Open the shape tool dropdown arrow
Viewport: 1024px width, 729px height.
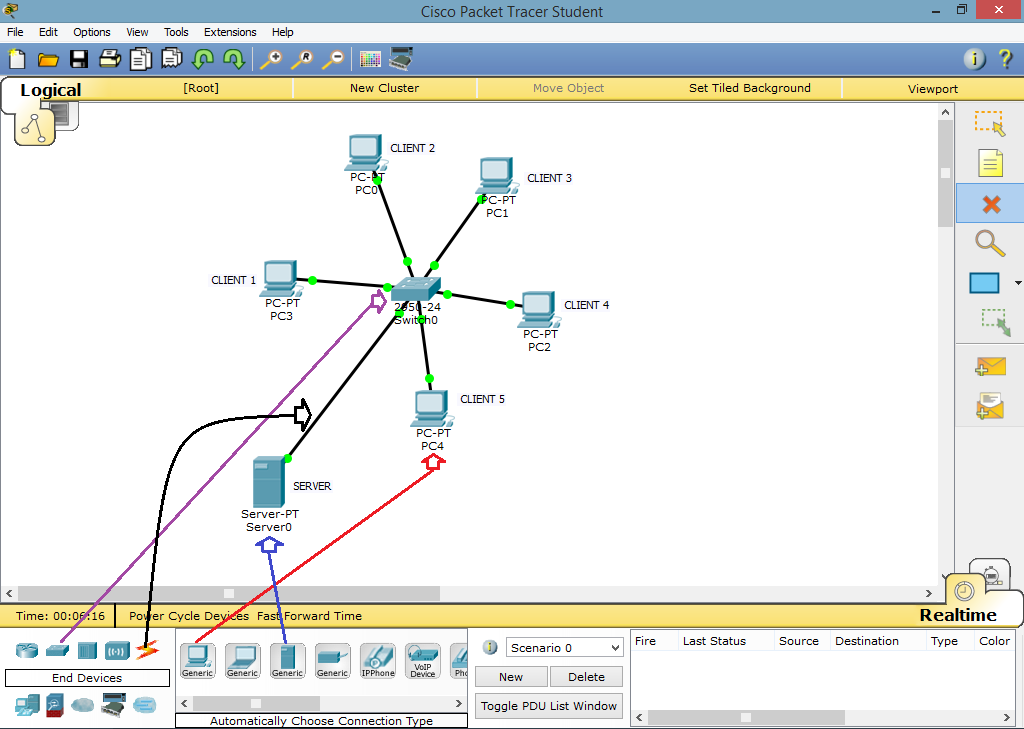1016,283
